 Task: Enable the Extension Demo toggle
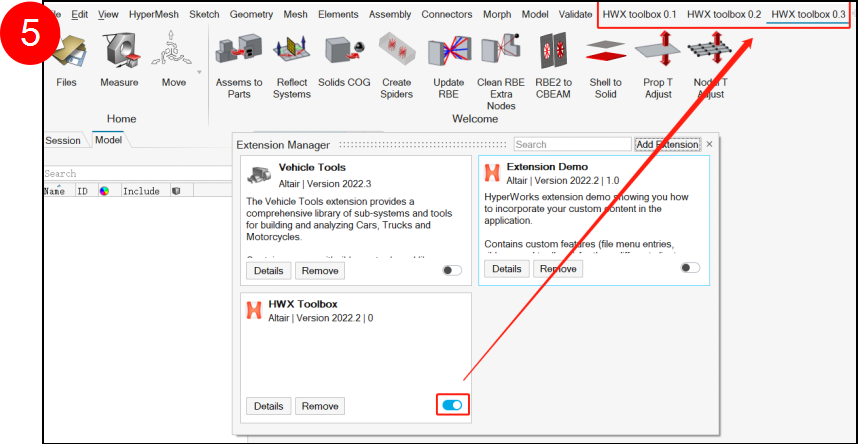(x=691, y=268)
